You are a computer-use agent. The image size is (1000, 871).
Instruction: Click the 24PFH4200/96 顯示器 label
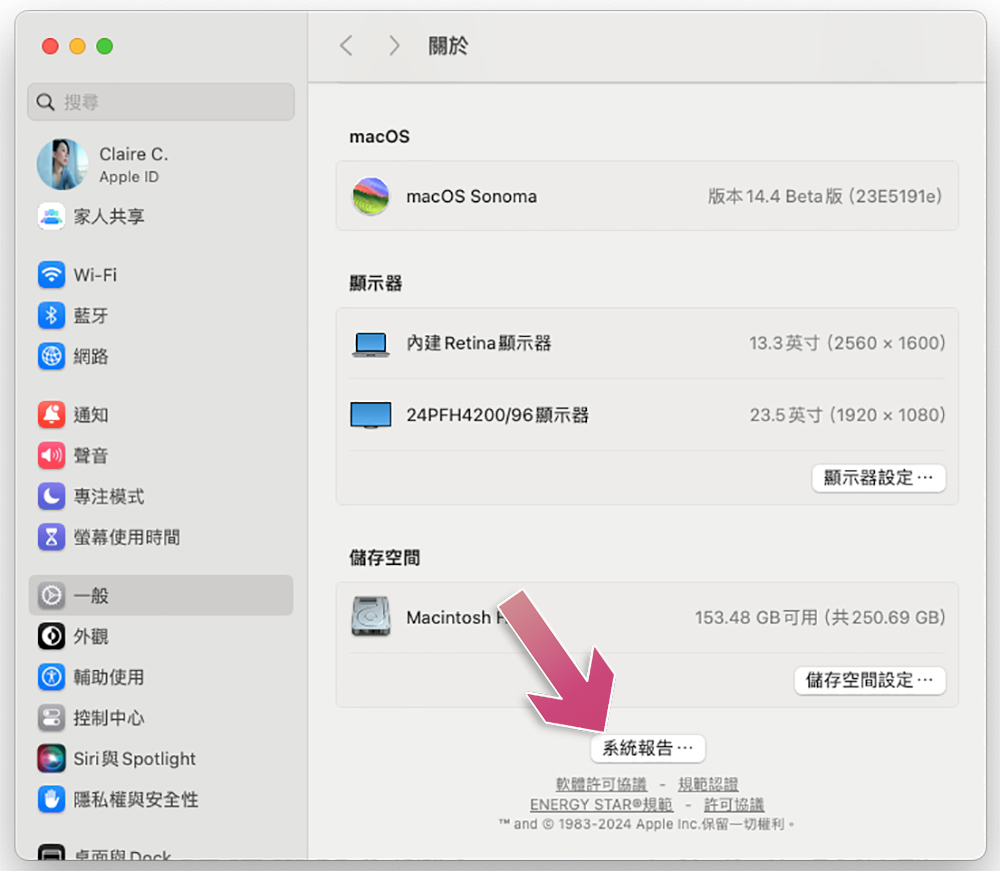click(497, 415)
